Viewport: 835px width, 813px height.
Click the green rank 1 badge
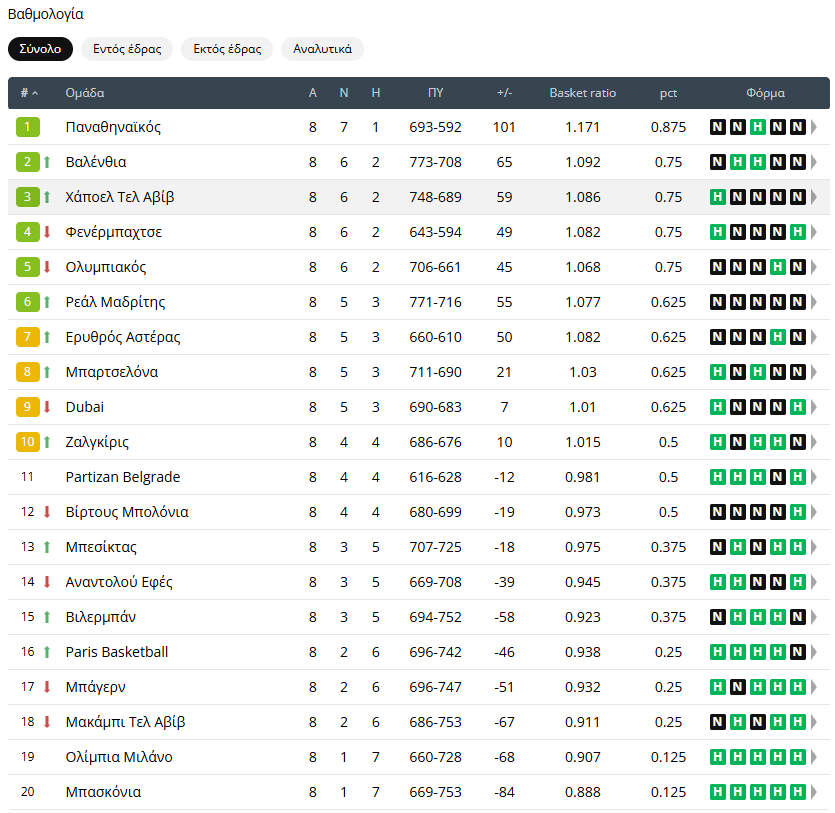tap(28, 127)
